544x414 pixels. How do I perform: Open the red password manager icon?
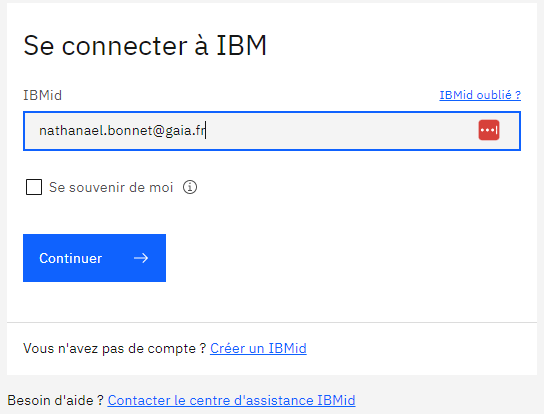(x=489, y=130)
